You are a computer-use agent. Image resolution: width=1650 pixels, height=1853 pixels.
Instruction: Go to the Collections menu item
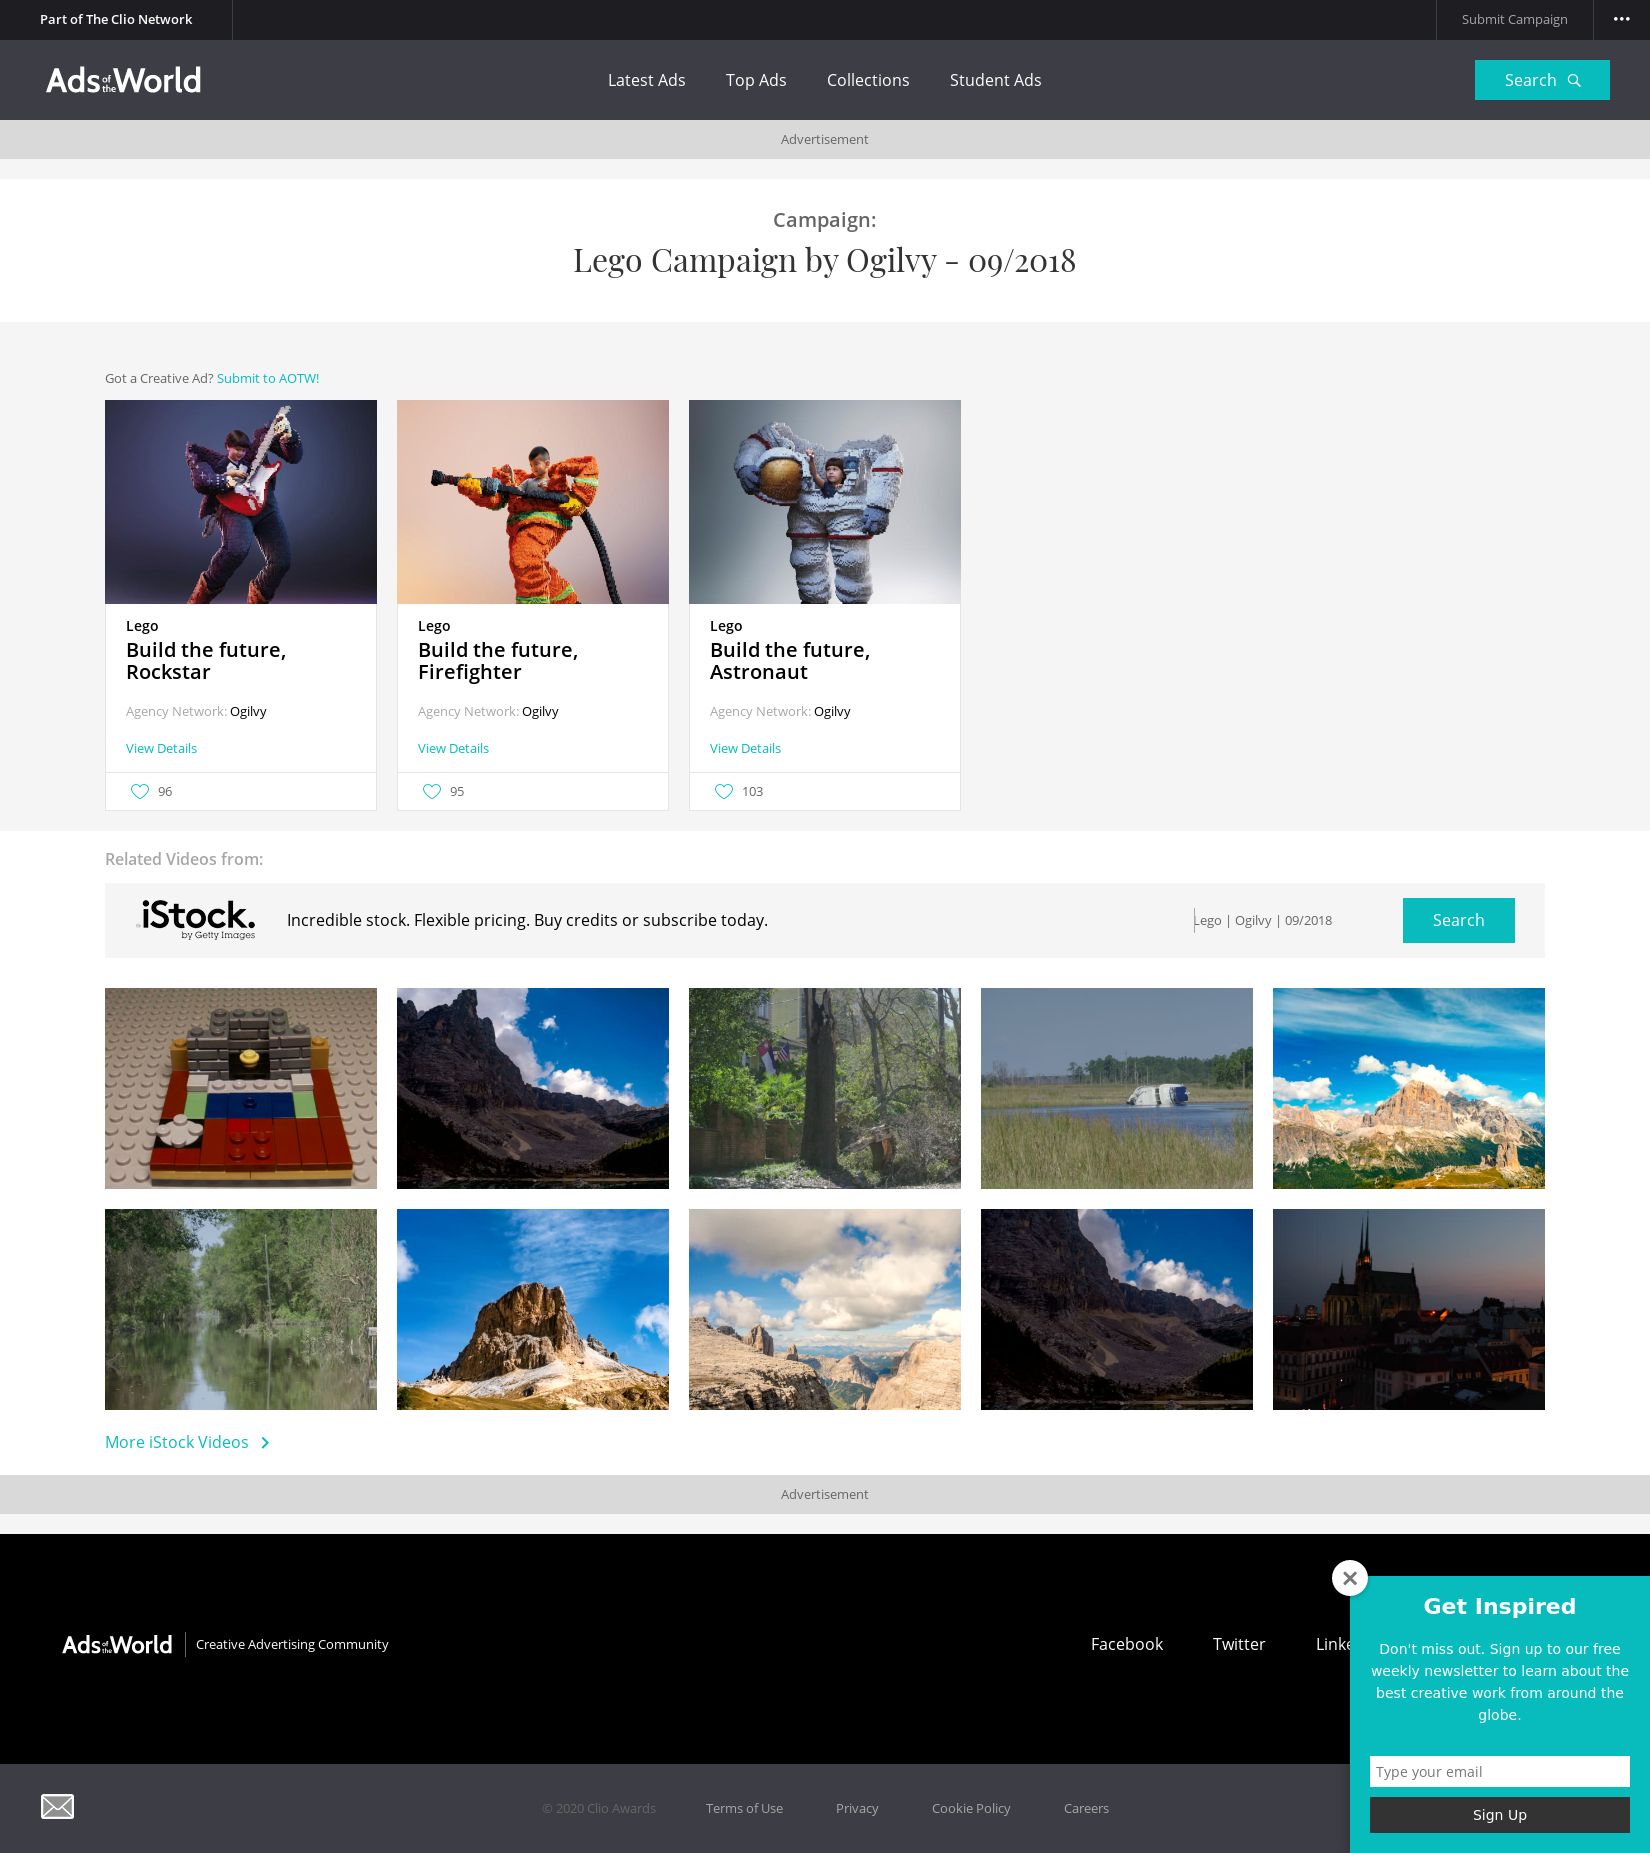pyautogui.click(x=867, y=80)
